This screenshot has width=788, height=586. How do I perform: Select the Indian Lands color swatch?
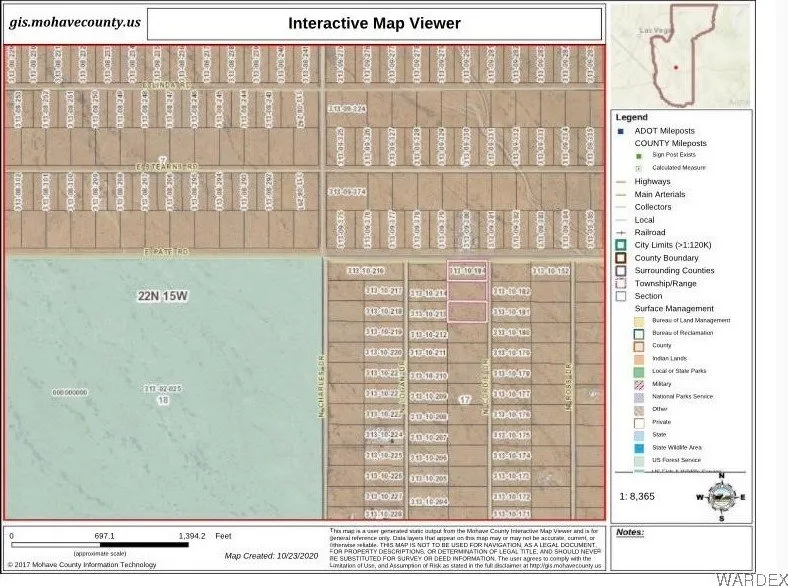click(x=637, y=358)
